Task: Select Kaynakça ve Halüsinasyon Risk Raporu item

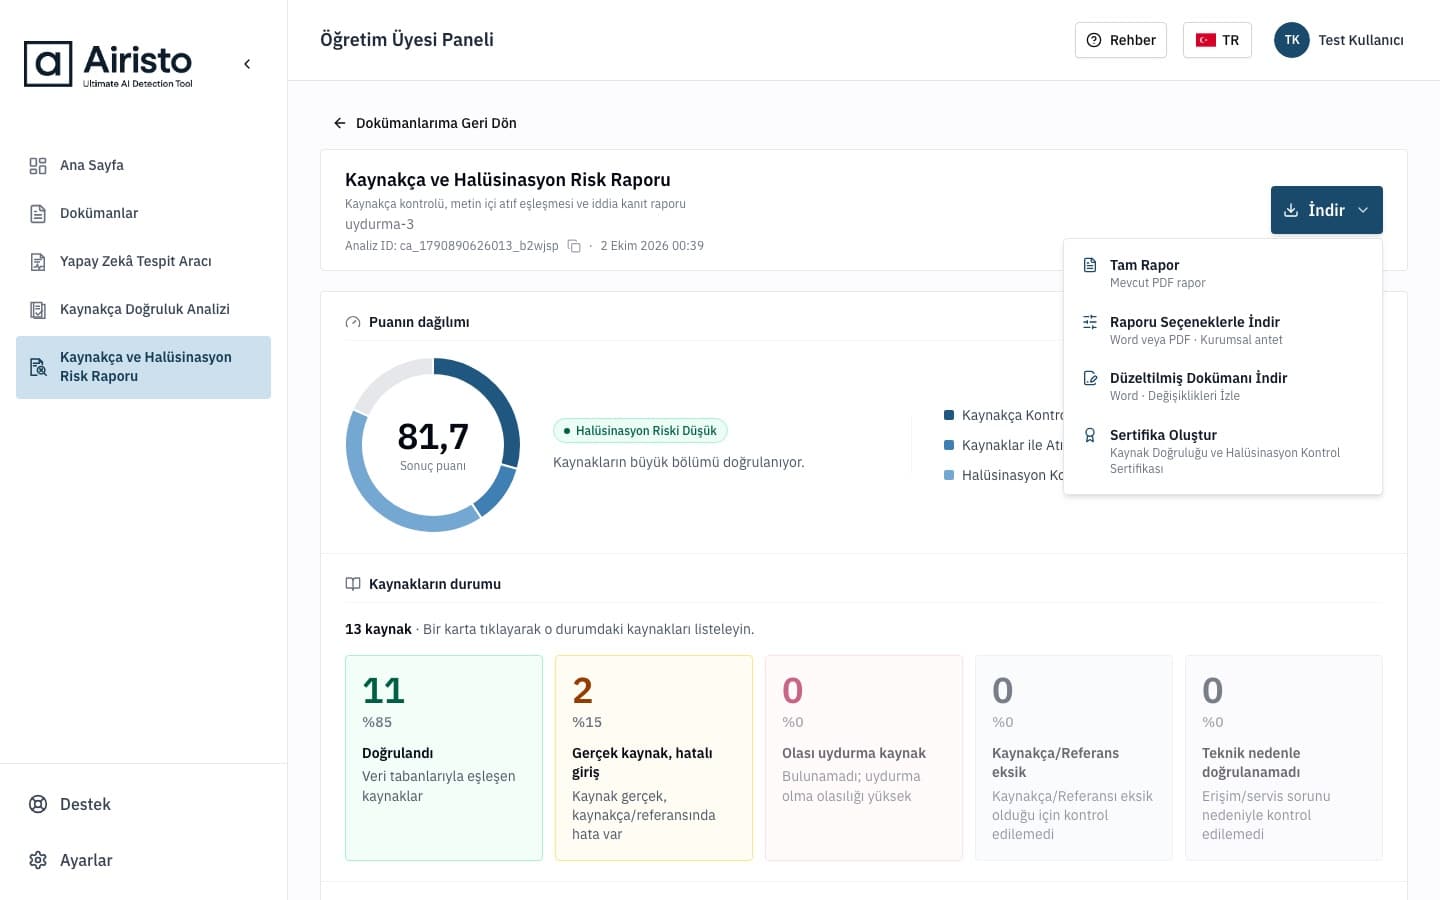Action: (x=143, y=367)
